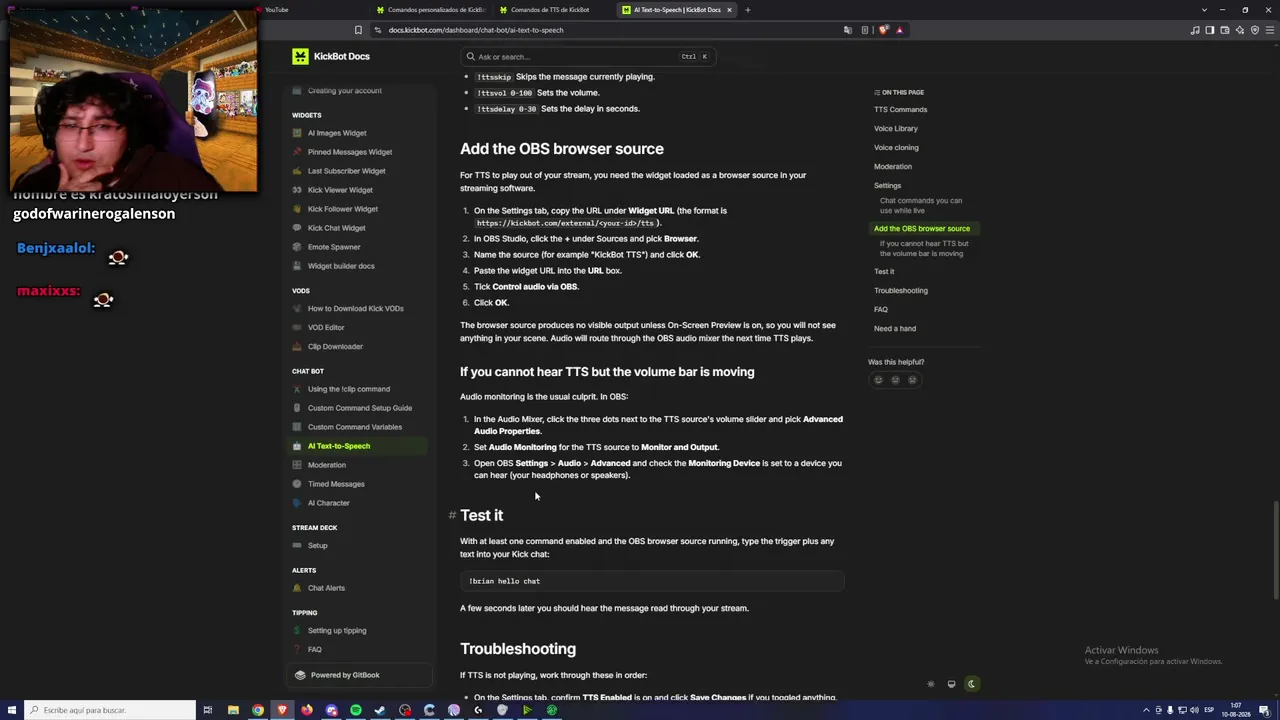Image resolution: width=1280 pixels, height=720 pixels.
Task: Click the Windows Start button
Action: point(10,710)
